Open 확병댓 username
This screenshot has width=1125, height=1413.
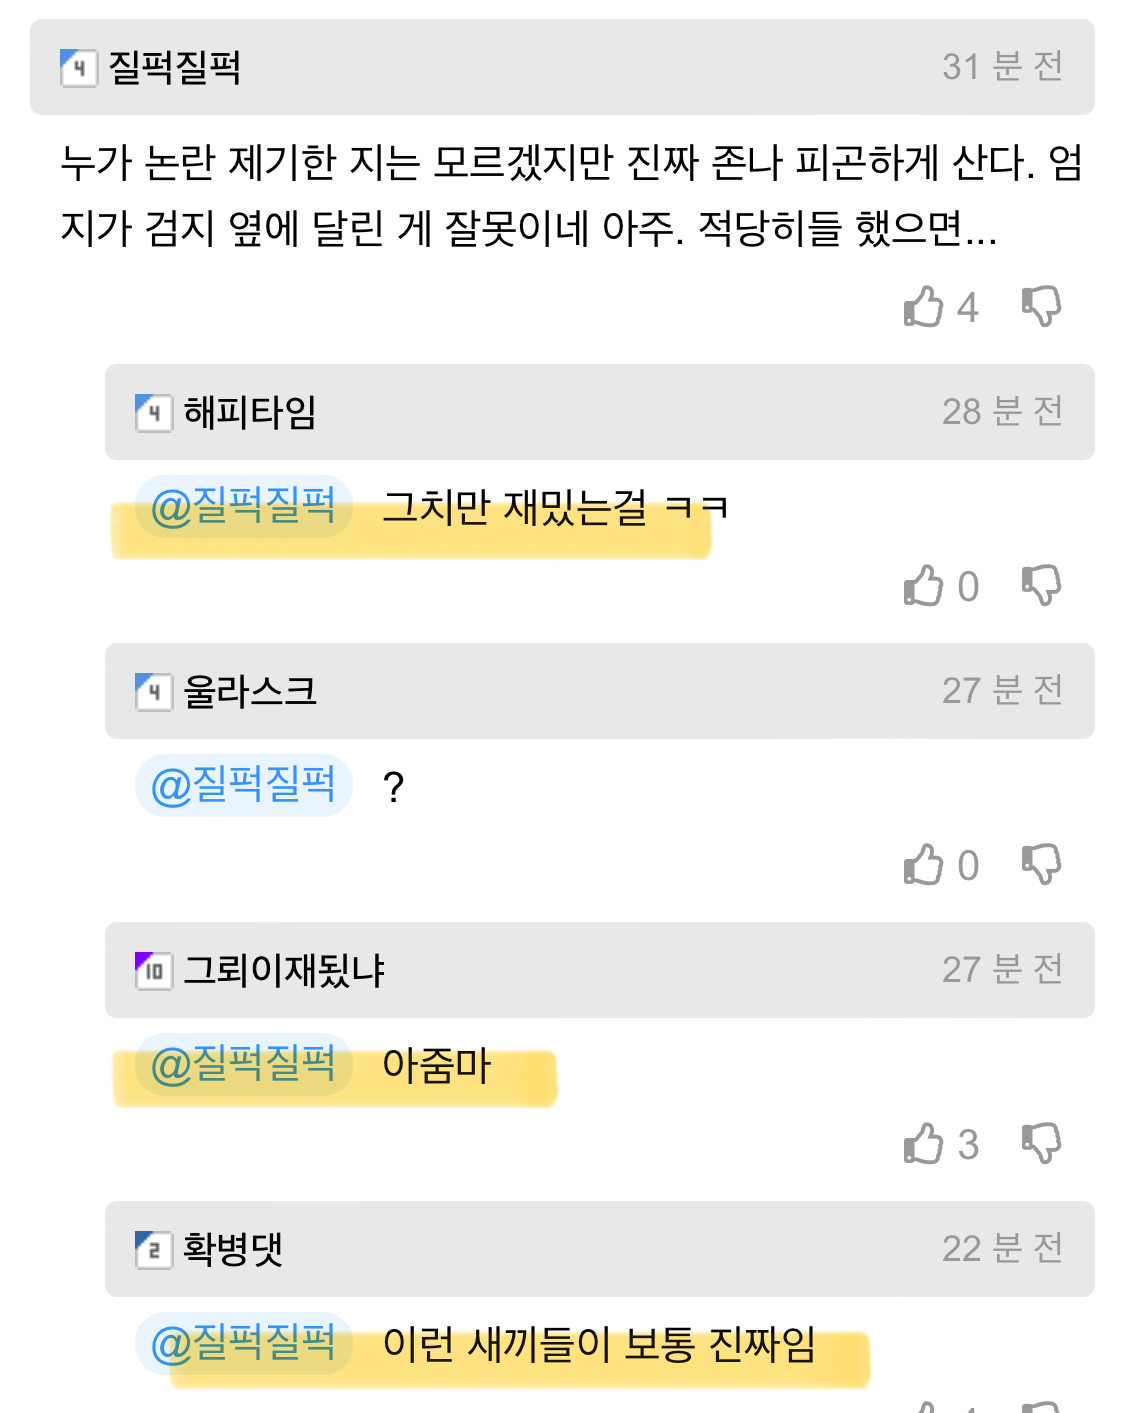click(233, 1249)
